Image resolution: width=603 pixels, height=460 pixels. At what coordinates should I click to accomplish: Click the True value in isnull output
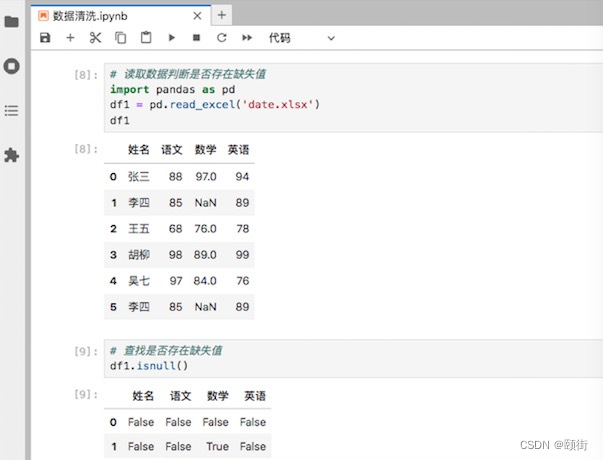[217, 447]
